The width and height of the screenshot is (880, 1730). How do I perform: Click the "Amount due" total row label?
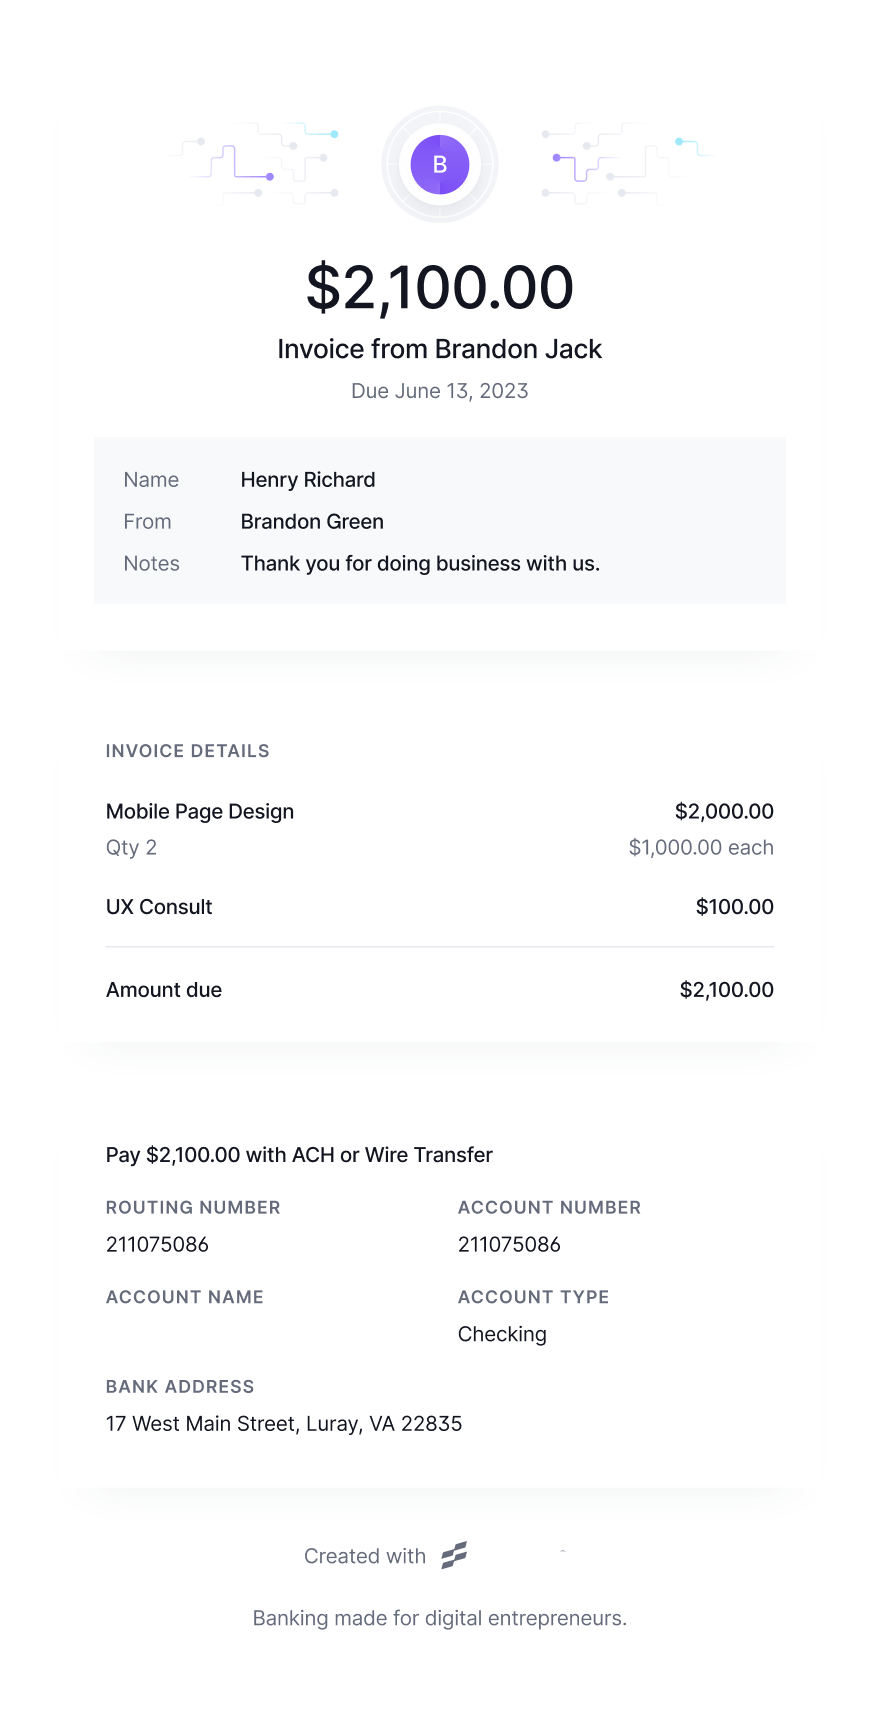point(164,990)
